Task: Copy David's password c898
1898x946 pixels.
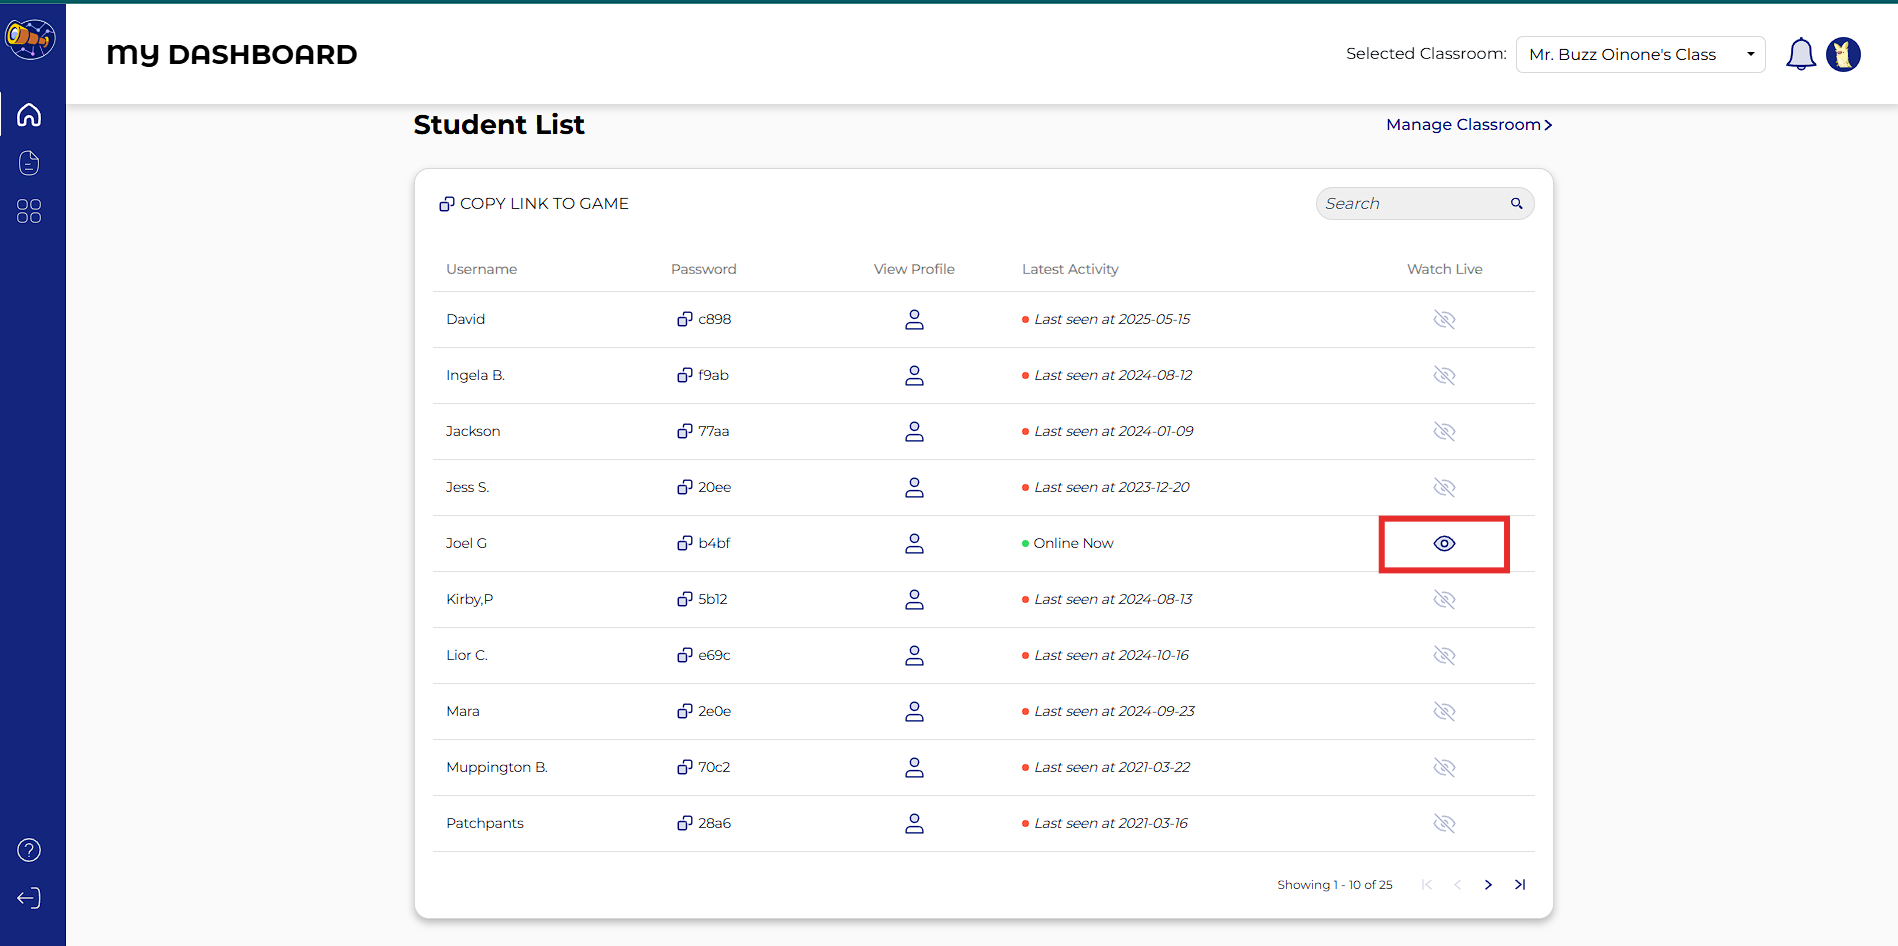Action: click(x=685, y=319)
